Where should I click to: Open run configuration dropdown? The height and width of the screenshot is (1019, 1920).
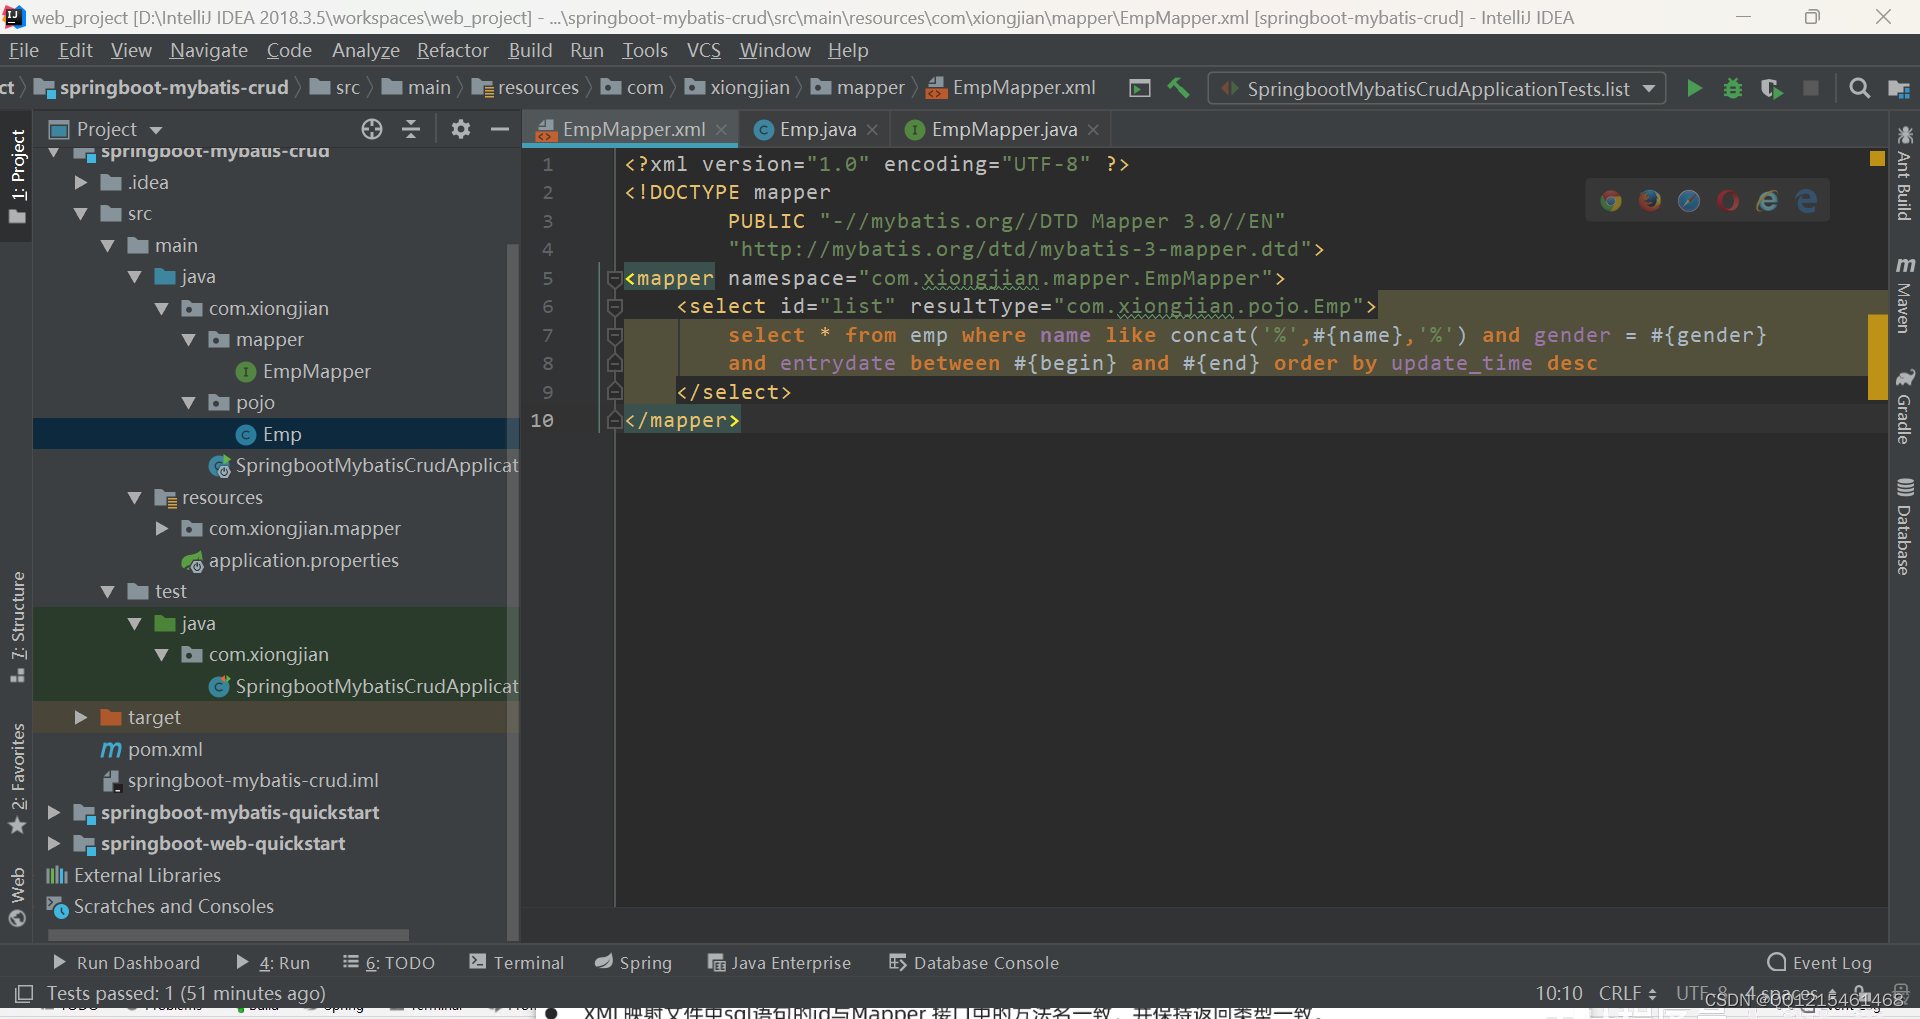coord(1437,89)
